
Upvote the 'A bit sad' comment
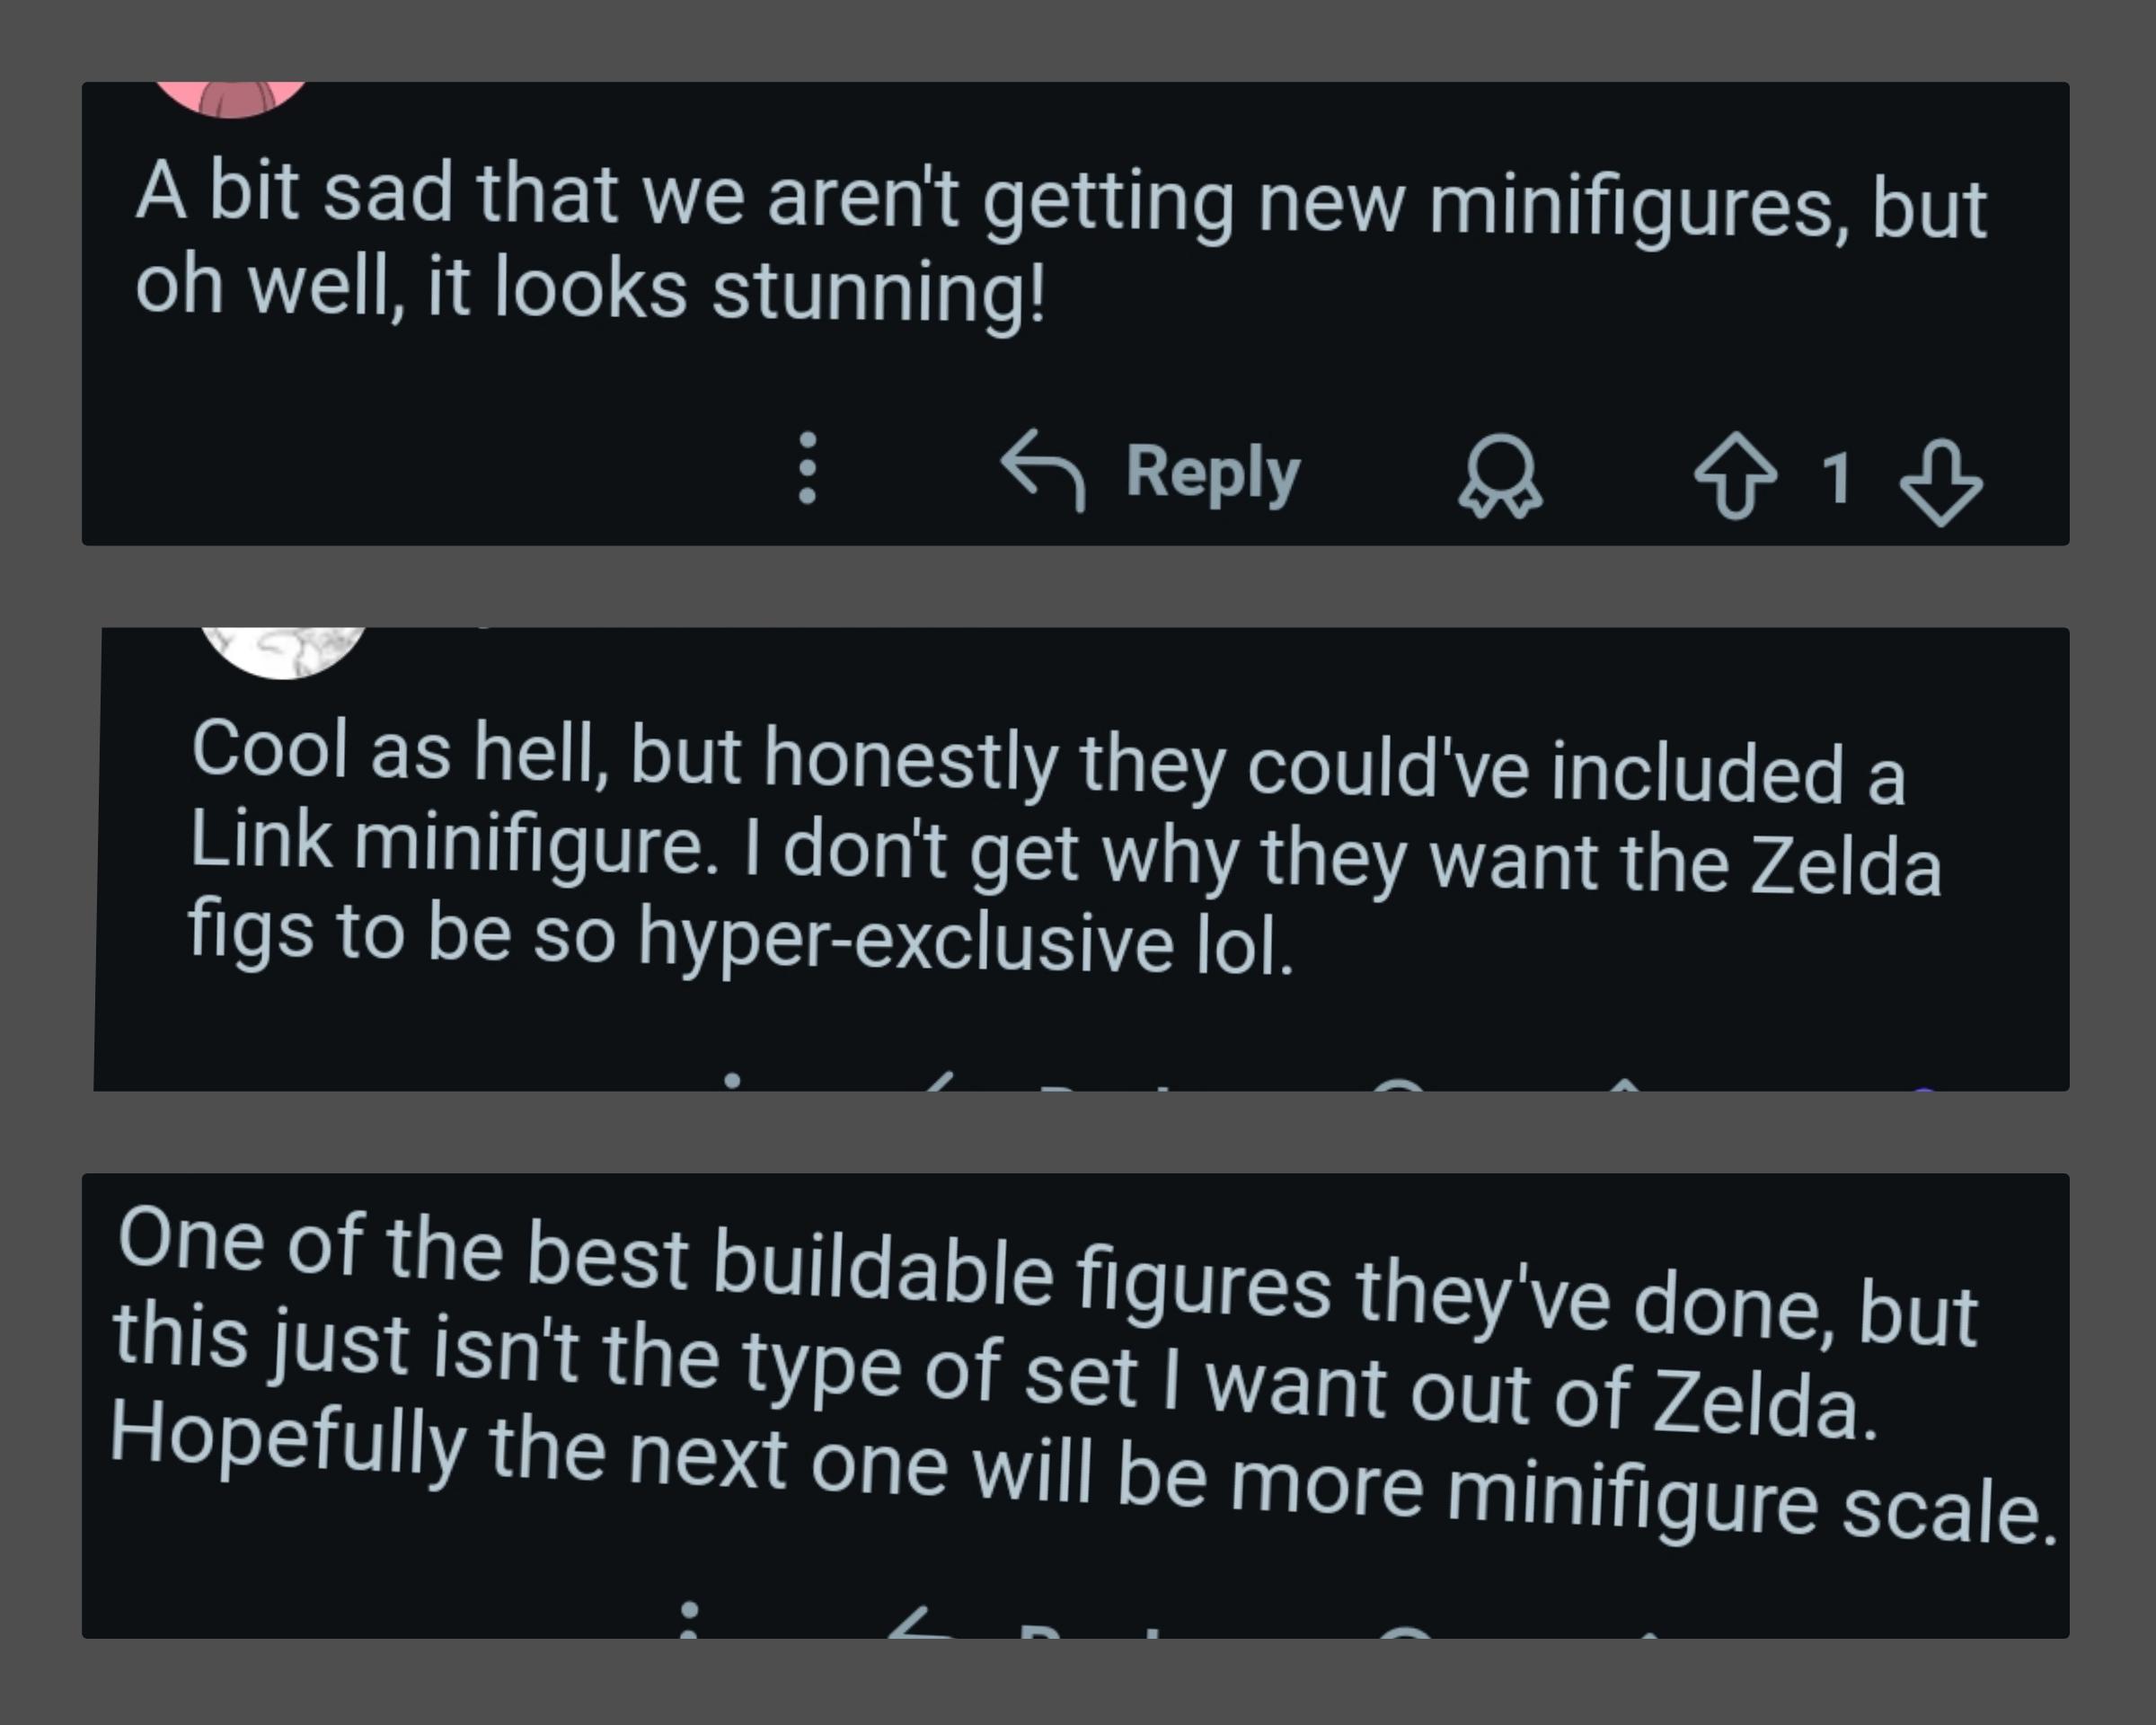pos(1736,476)
